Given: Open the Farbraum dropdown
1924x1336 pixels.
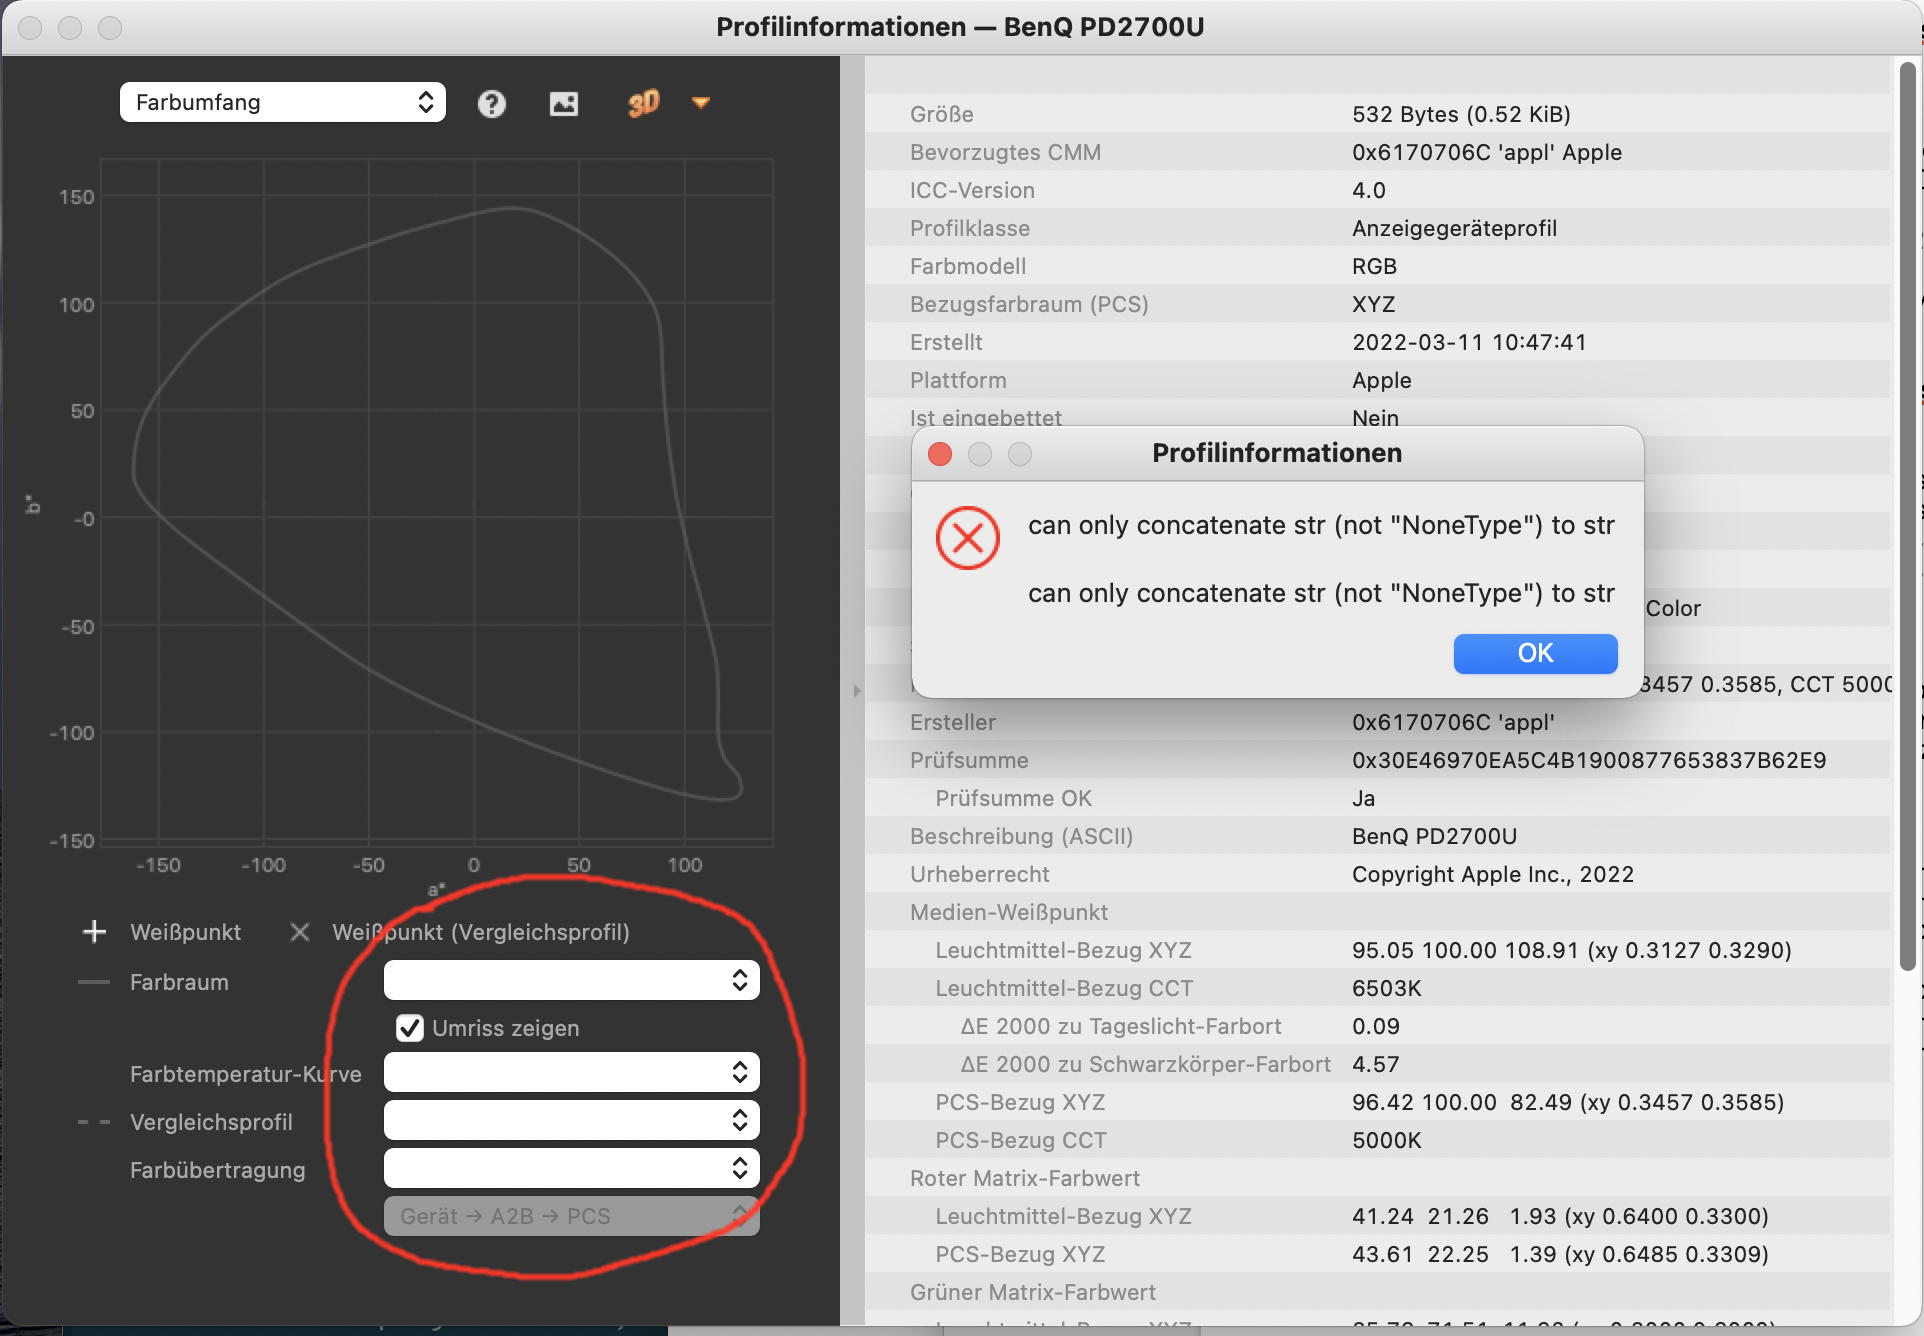Looking at the screenshot, I should tap(570, 980).
